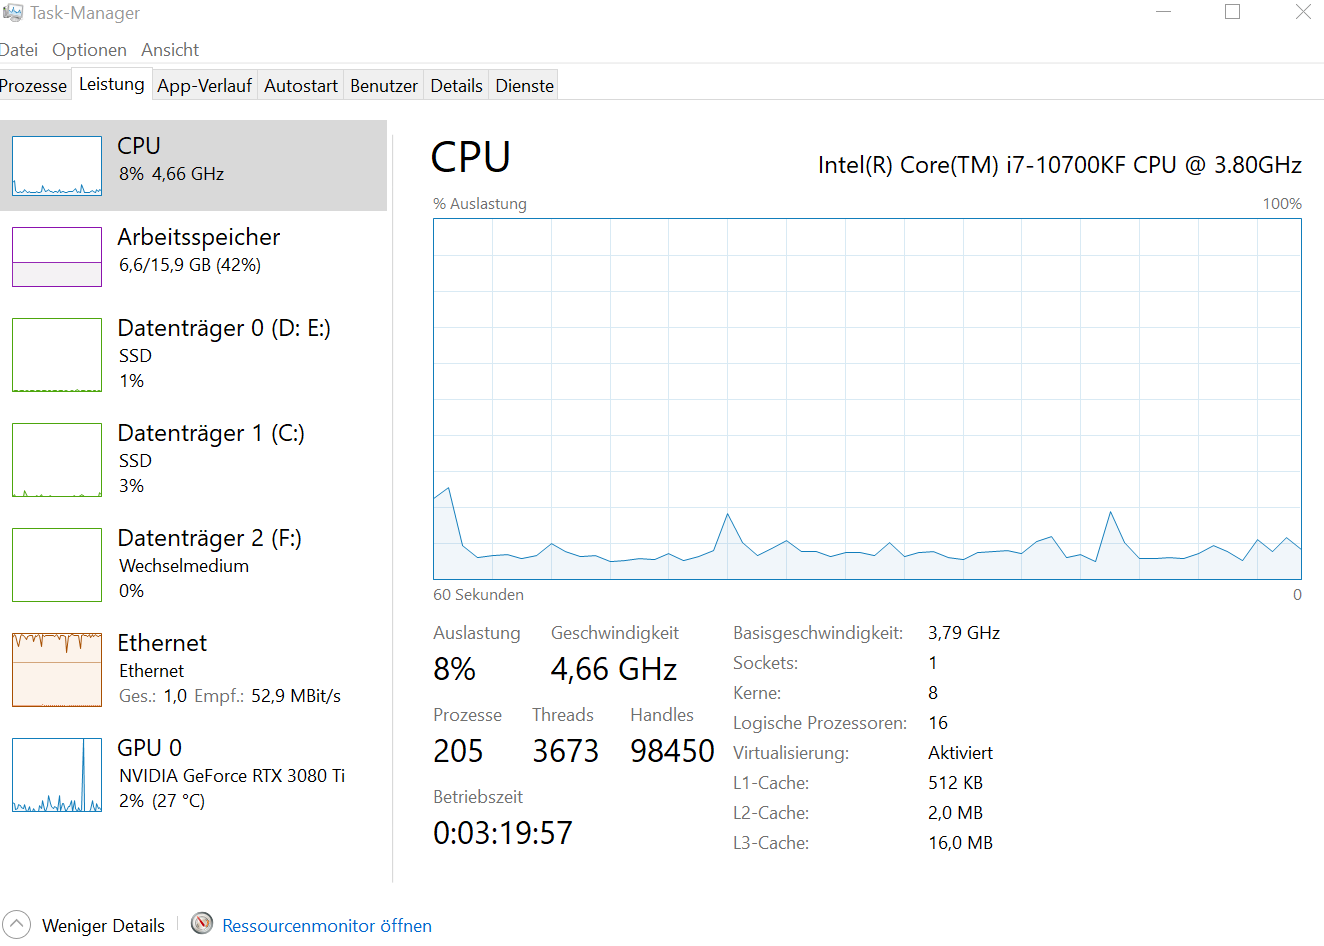
Task: Open Ressourcenmonitor öffnen link
Action: click(x=327, y=925)
